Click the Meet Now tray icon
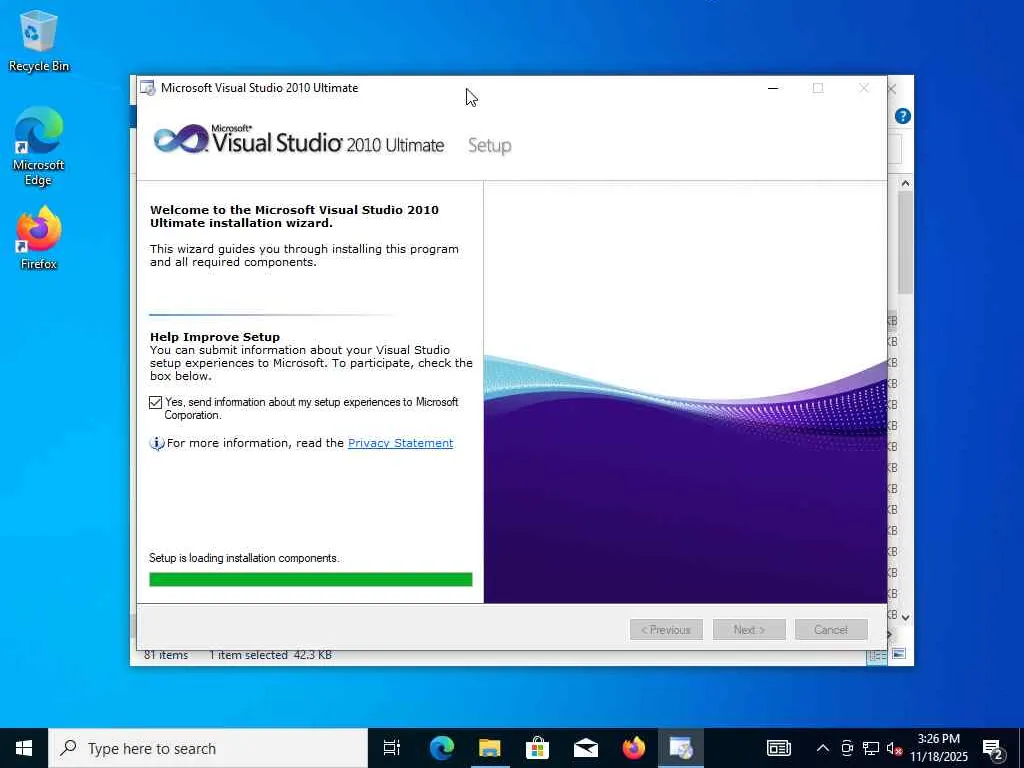This screenshot has width=1024, height=768. click(x=847, y=748)
